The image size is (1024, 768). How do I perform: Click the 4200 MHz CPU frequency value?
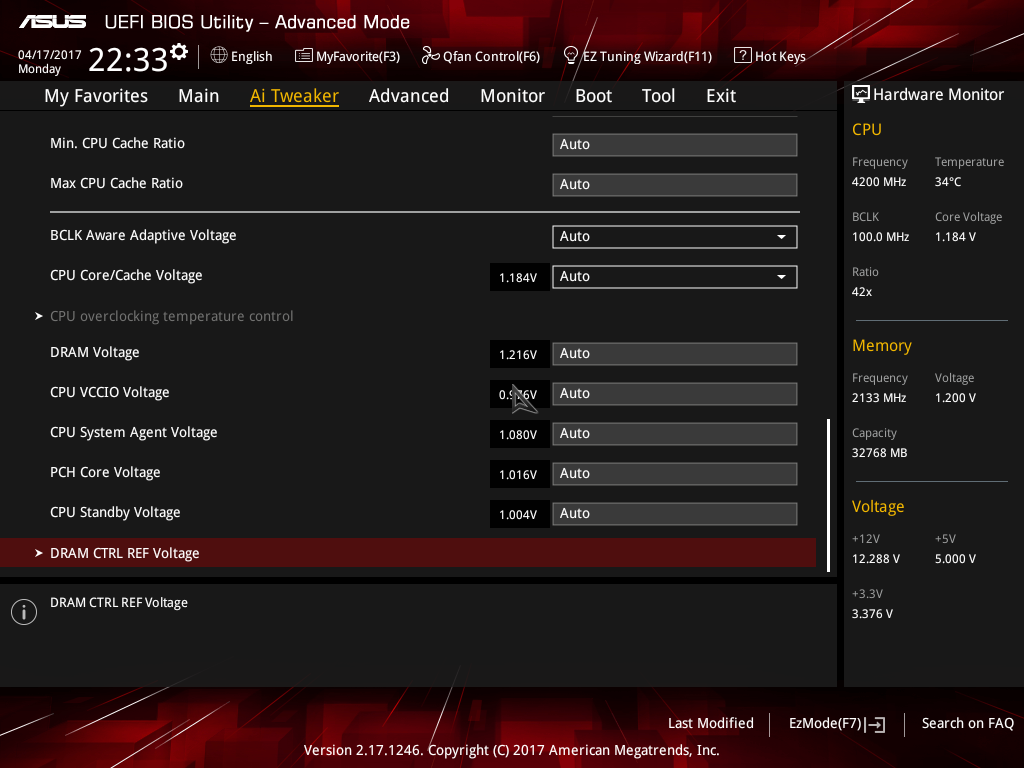(x=879, y=182)
